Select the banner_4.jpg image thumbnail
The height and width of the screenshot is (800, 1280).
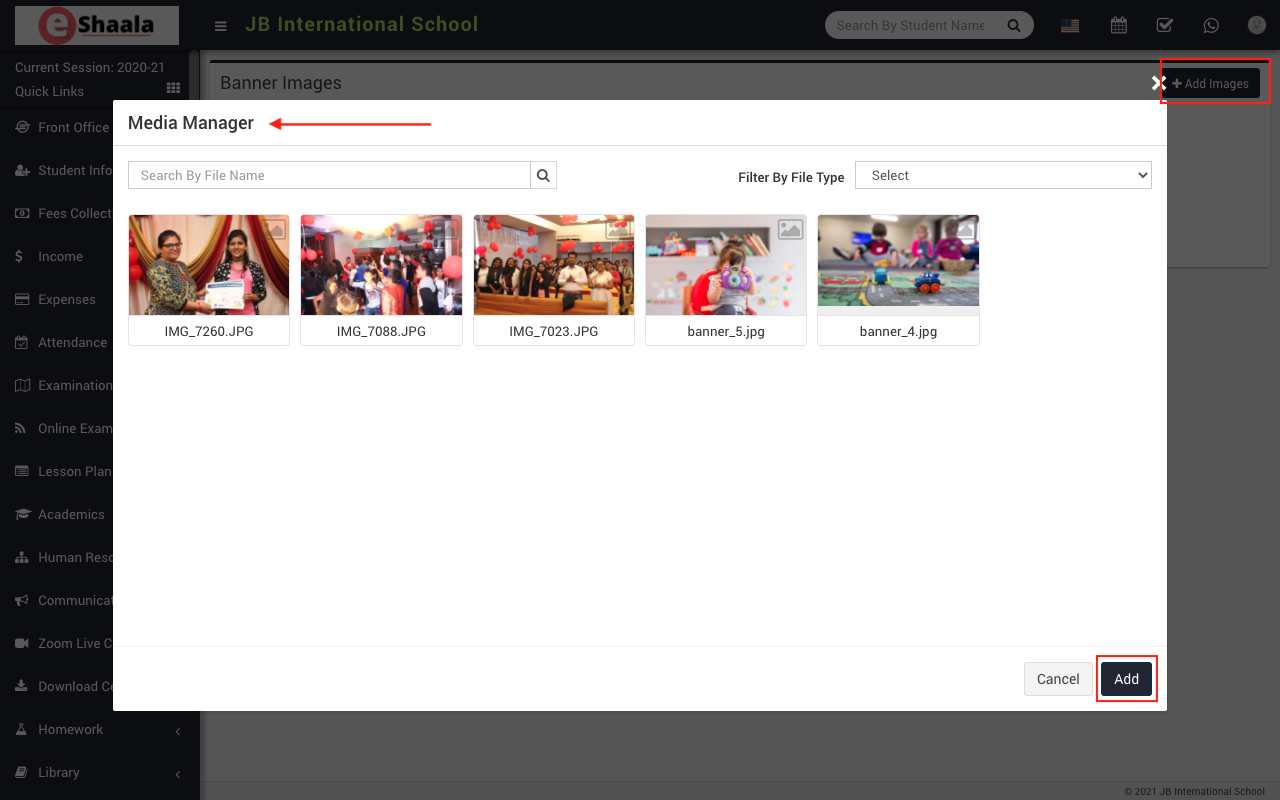tap(898, 265)
